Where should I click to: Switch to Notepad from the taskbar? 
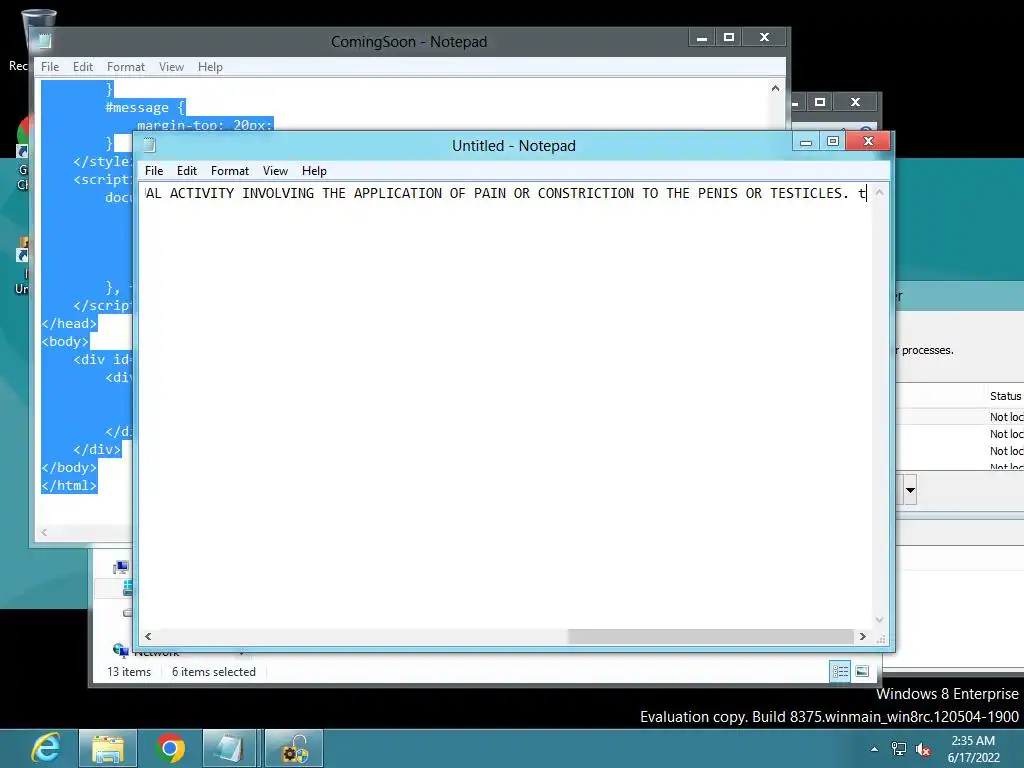(229, 748)
